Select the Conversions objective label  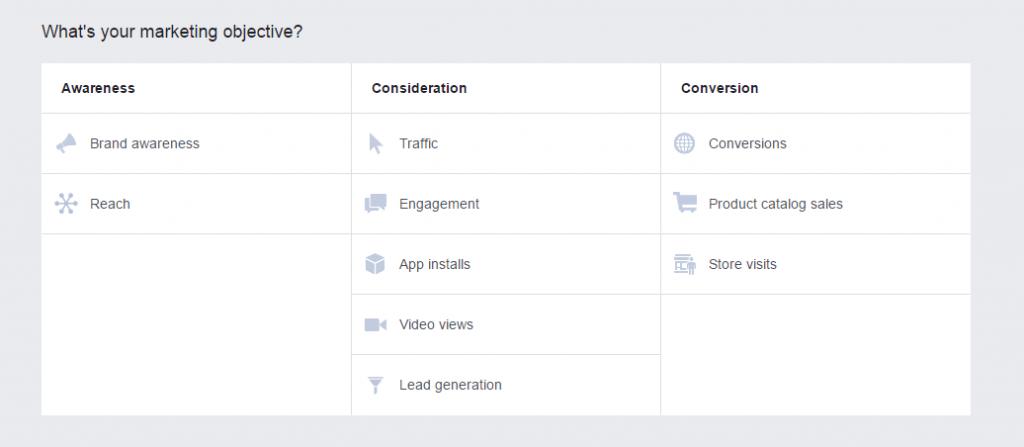(748, 143)
